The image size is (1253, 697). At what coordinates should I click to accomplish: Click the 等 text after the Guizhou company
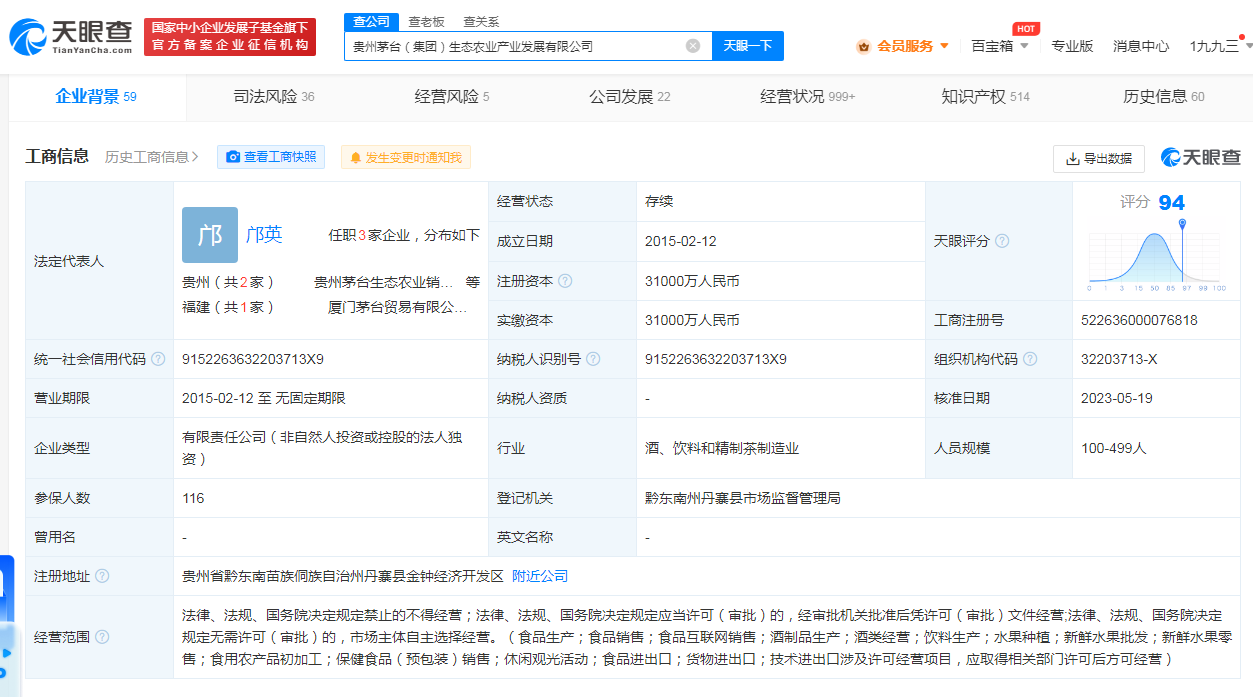point(473,282)
